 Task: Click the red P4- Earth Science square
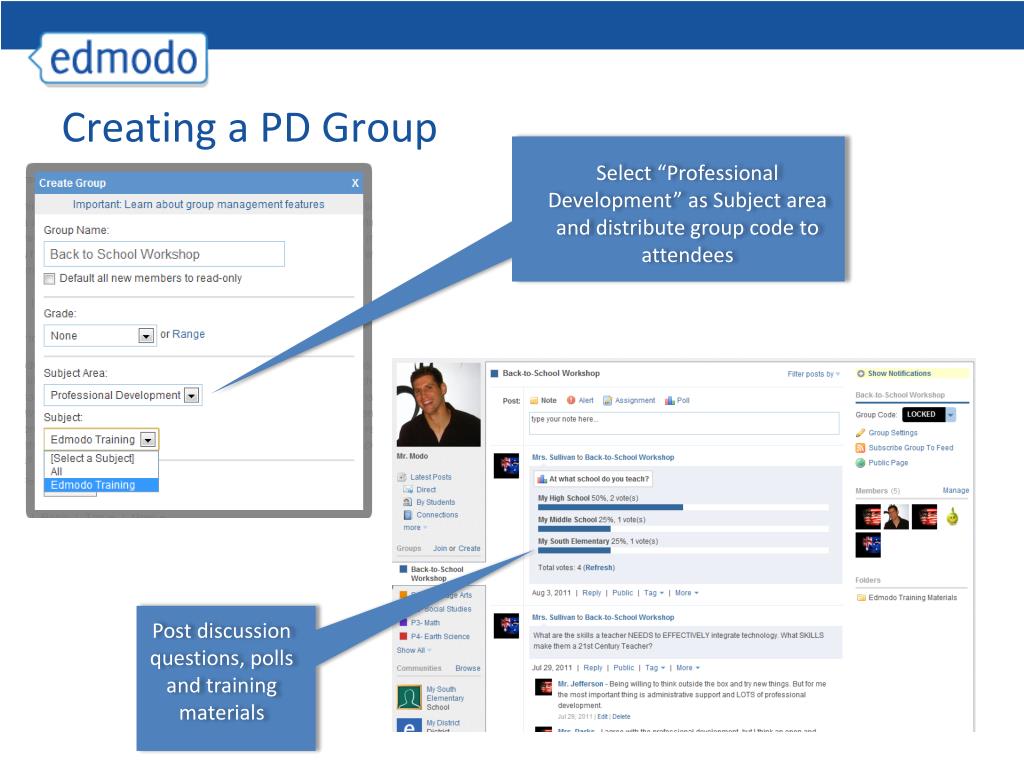tap(404, 636)
